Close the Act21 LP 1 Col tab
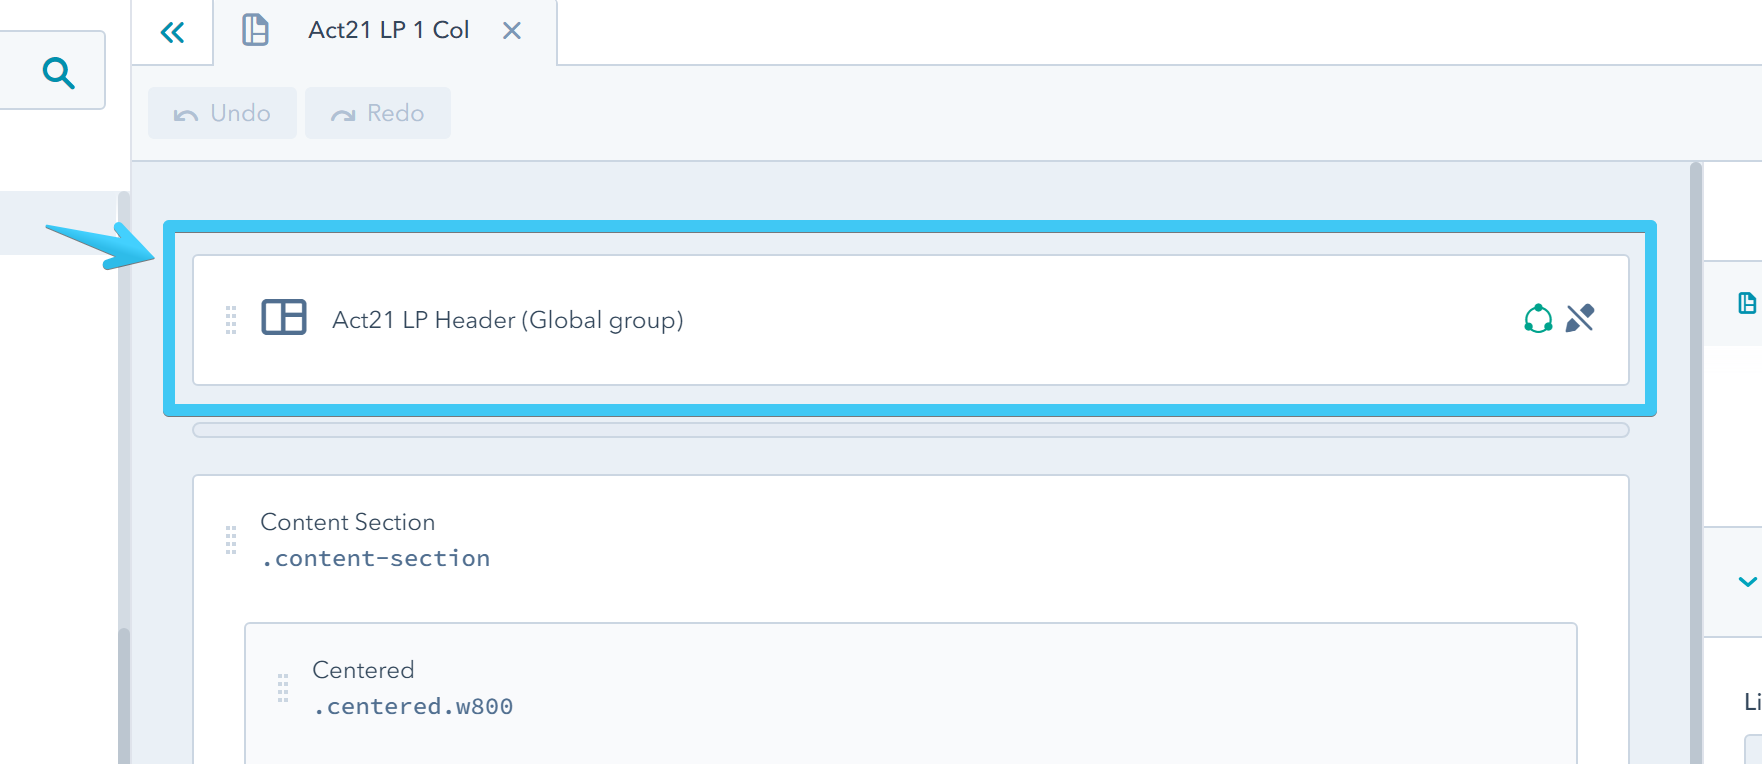The height and width of the screenshot is (764, 1762). [512, 31]
